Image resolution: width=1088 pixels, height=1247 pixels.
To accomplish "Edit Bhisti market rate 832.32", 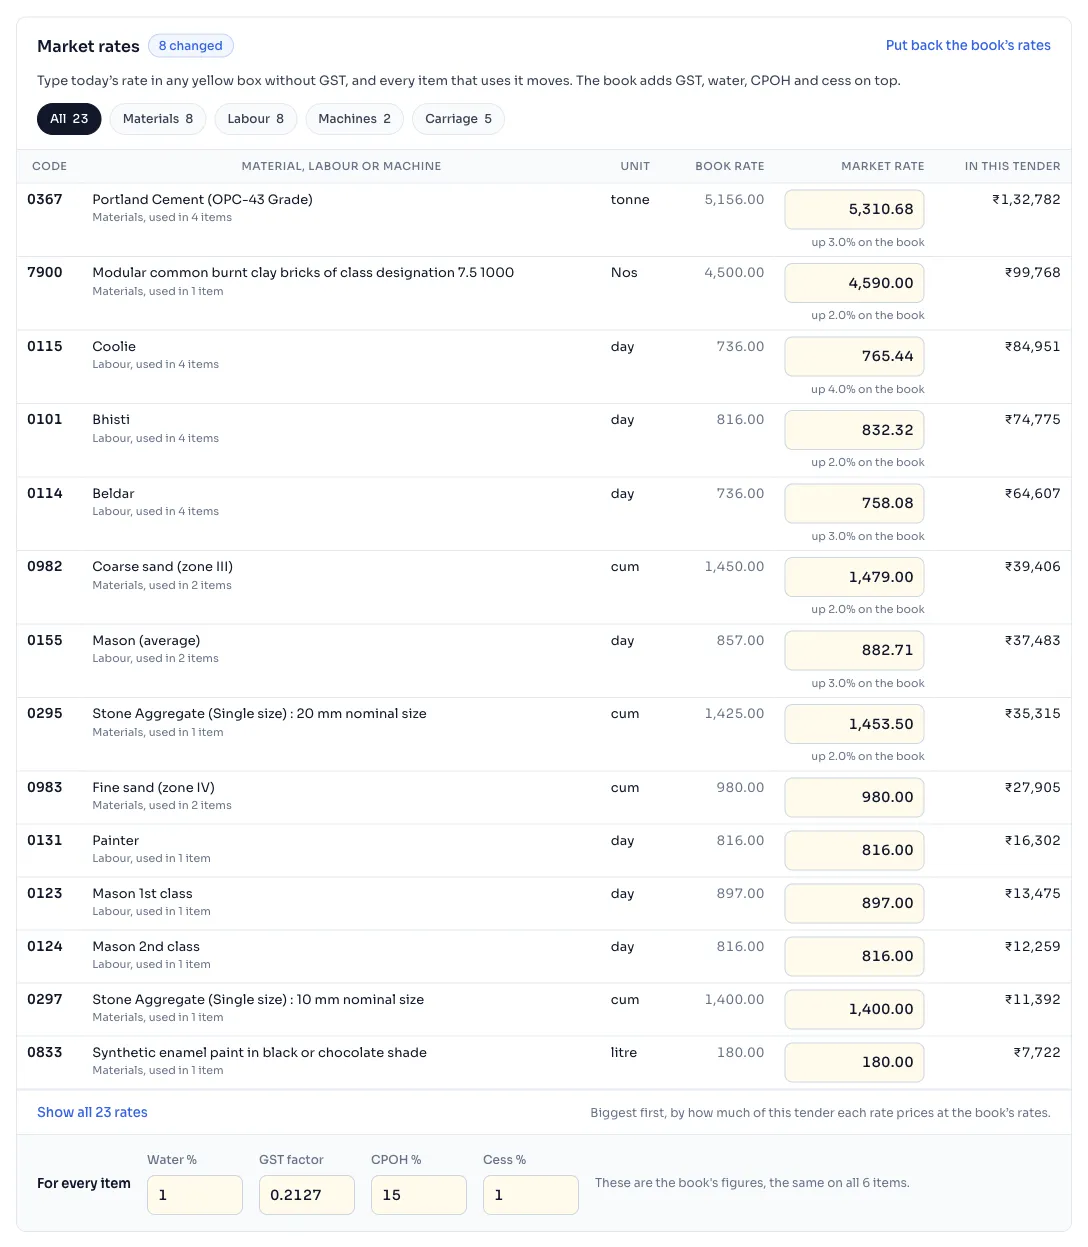I will (x=854, y=430).
